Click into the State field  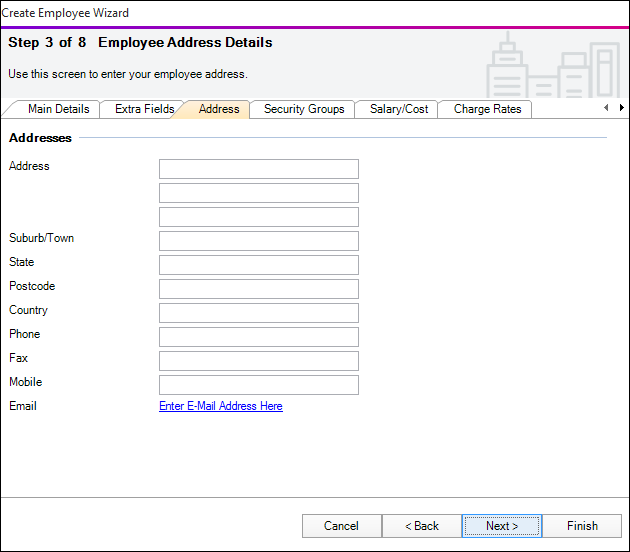pos(258,265)
